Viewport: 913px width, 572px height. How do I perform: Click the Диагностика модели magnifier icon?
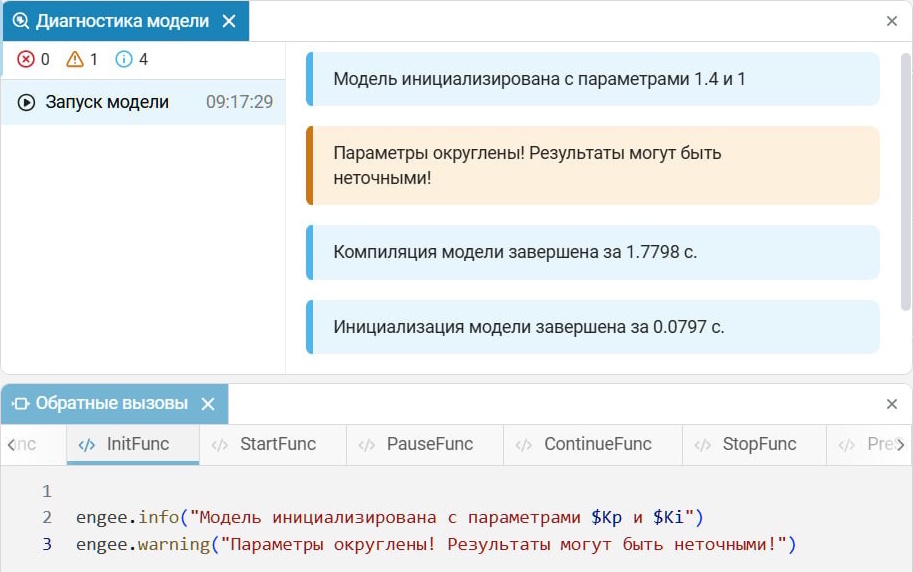pyautogui.click(x=20, y=21)
